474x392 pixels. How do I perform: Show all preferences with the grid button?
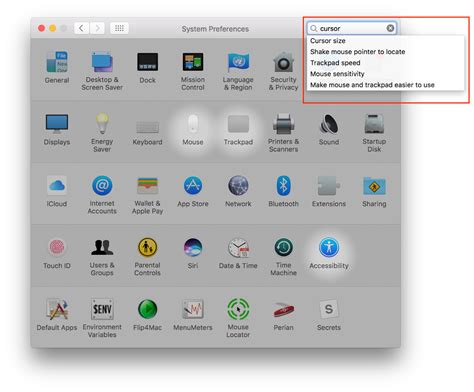[x=119, y=28]
